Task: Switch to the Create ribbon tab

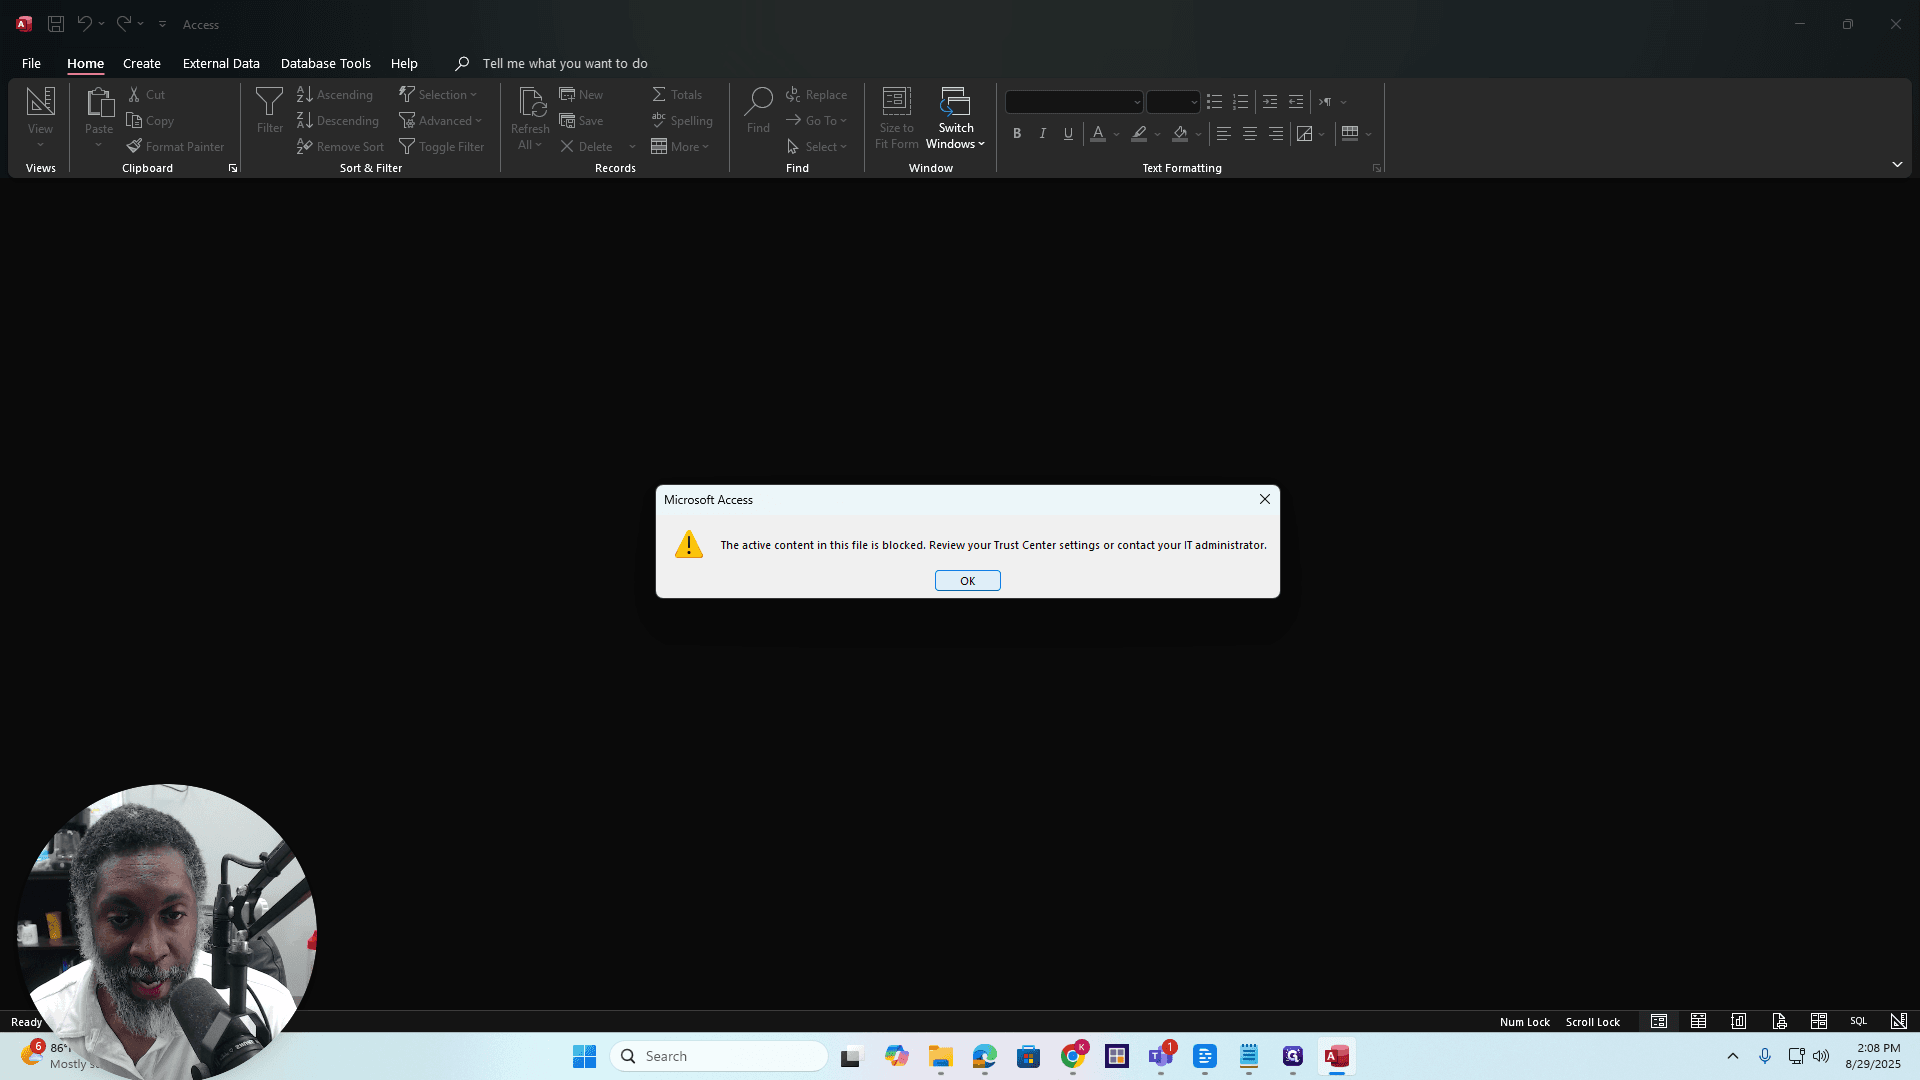Action: coord(142,63)
